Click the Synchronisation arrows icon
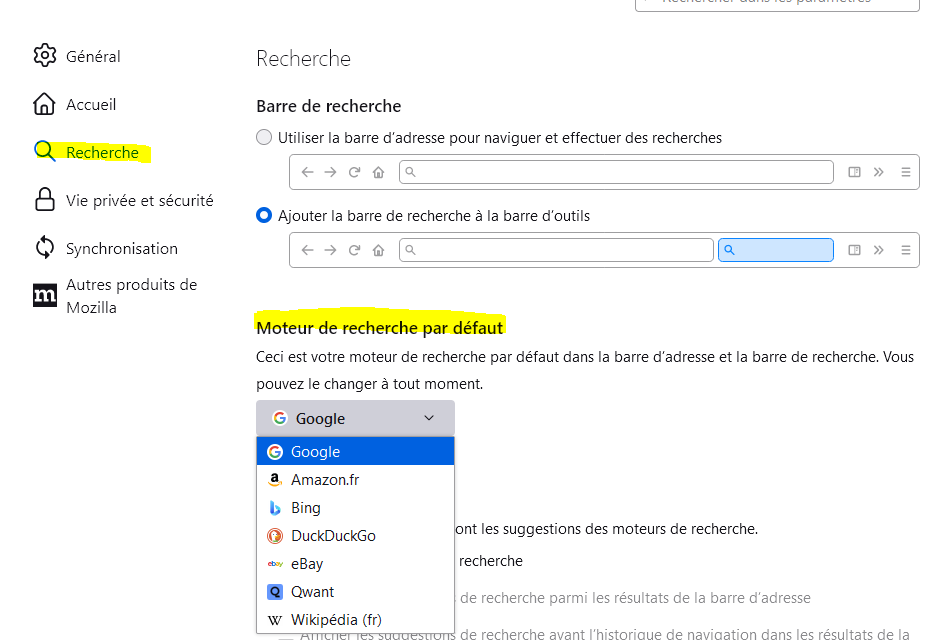 [x=45, y=247]
